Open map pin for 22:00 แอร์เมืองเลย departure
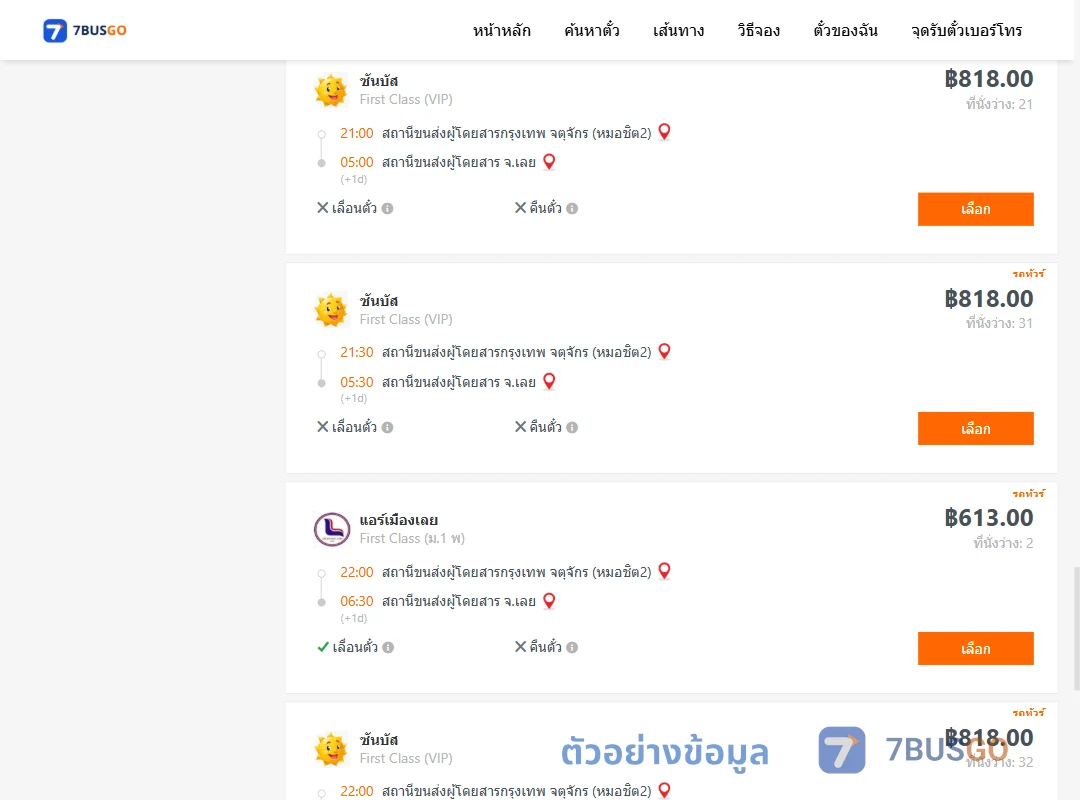This screenshot has width=1080, height=800. coord(664,571)
